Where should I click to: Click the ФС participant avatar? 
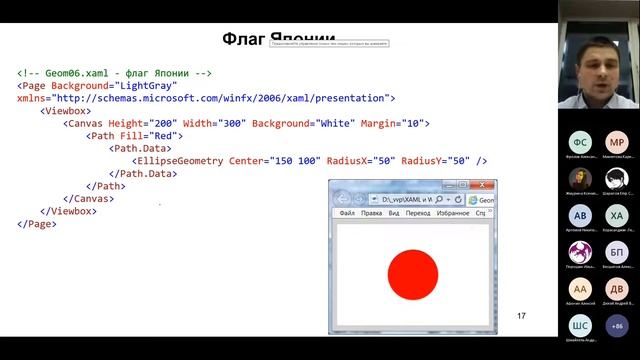[580, 142]
